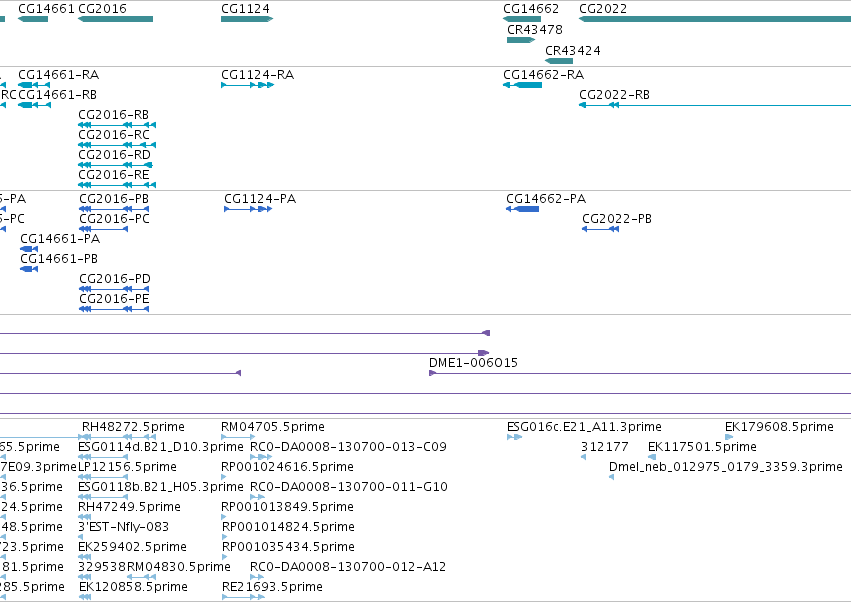Open transcript CG14661-RB label
851x602 pixels.
coord(58,94)
